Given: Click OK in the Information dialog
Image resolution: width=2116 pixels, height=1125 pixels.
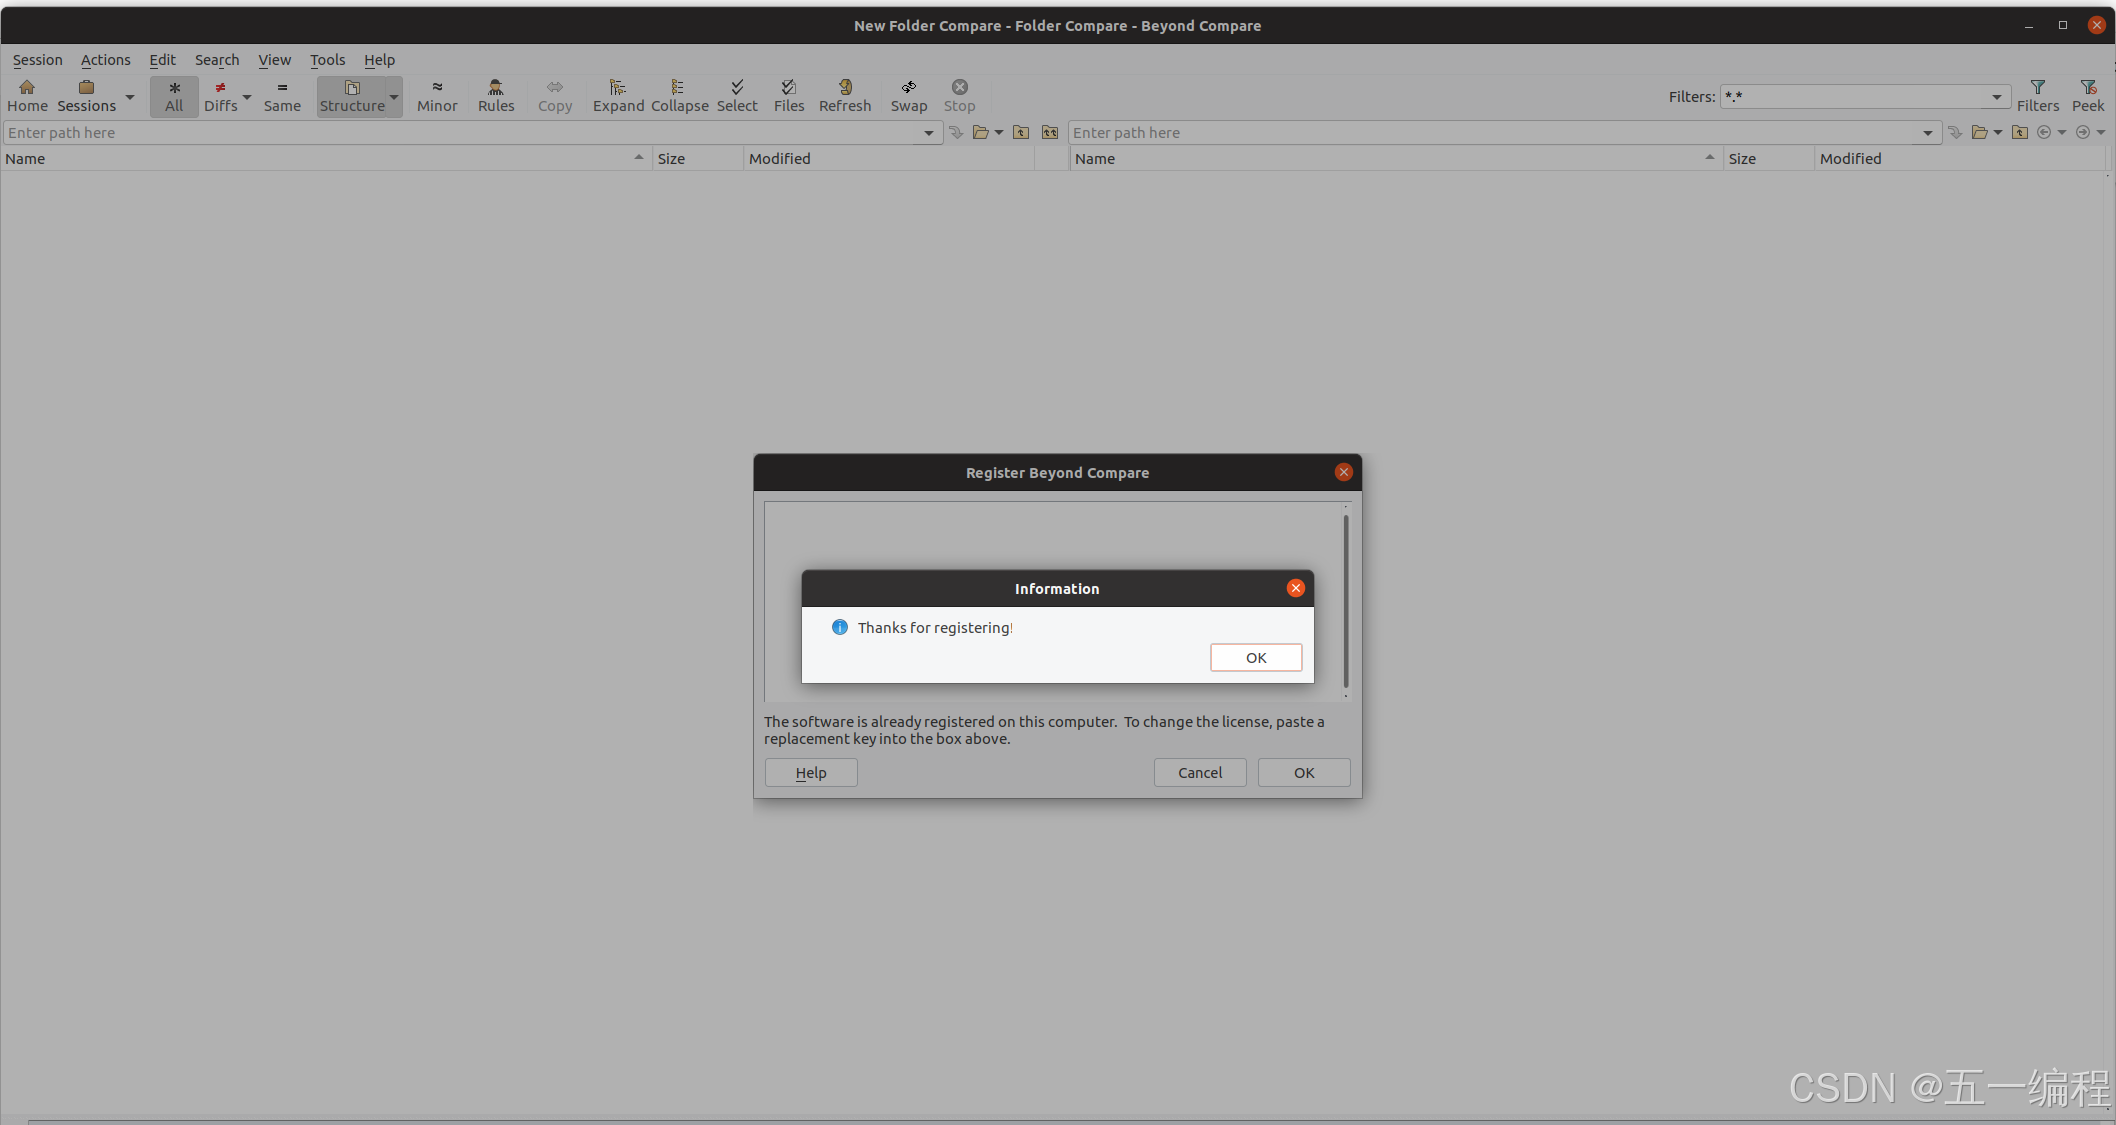Looking at the screenshot, I should pos(1256,658).
